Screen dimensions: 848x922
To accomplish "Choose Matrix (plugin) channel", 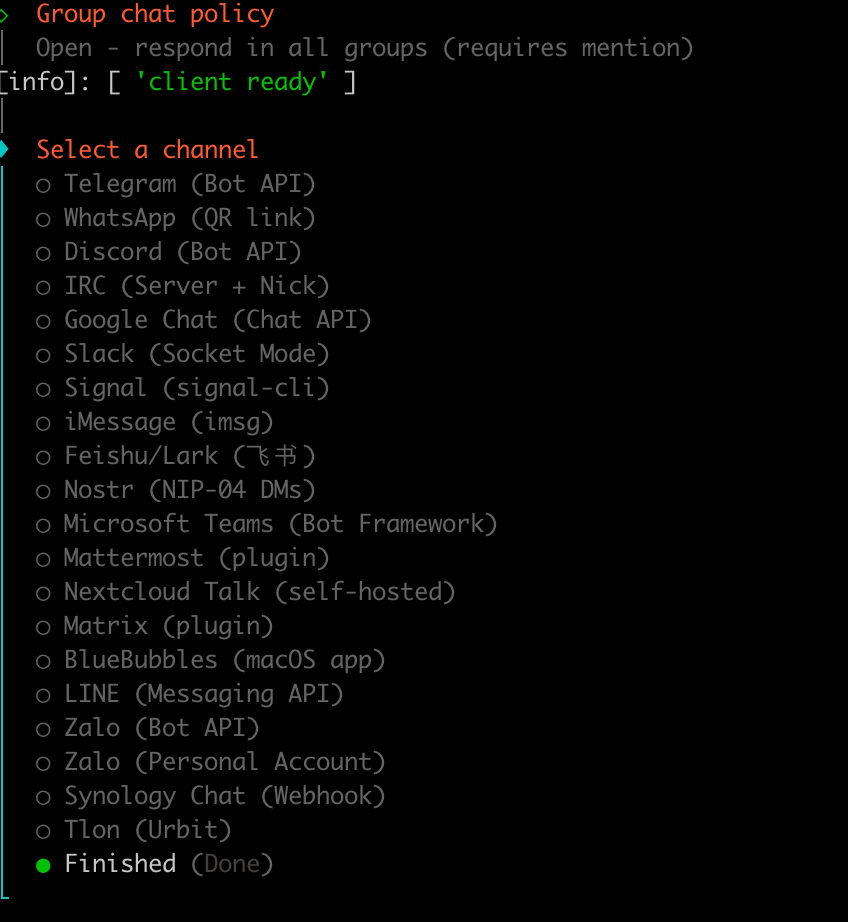I will [x=43, y=627].
